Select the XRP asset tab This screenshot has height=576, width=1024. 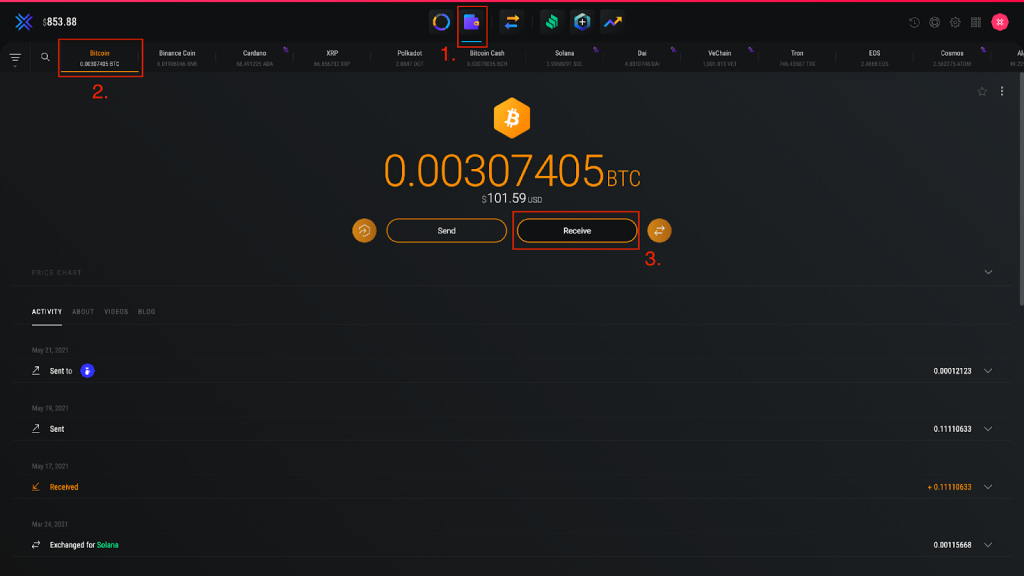332,57
